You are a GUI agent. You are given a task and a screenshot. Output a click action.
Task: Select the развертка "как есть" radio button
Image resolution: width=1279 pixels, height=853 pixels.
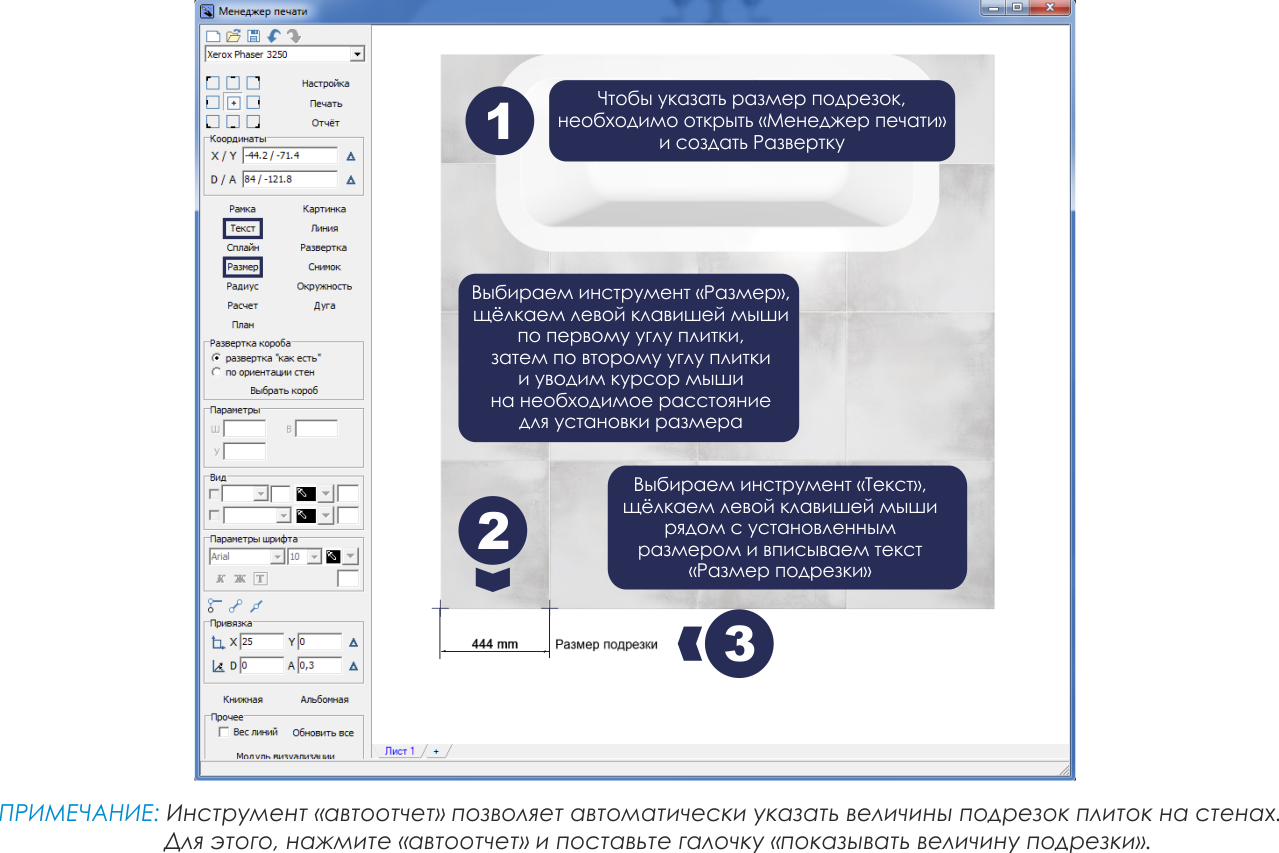coord(216,357)
